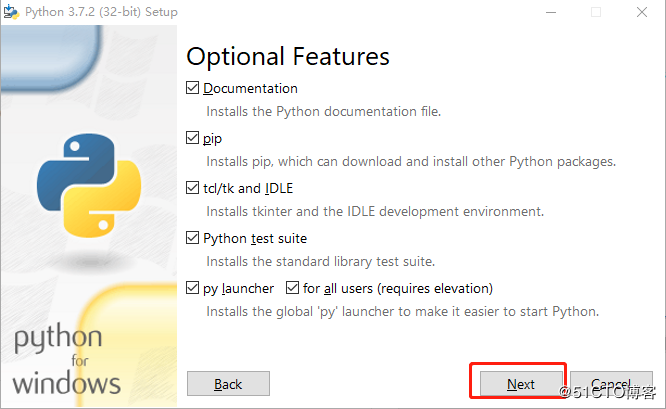Viewport: 666px width, 409px height.
Task: Click the Python logo image
Action: coord(89,186)
